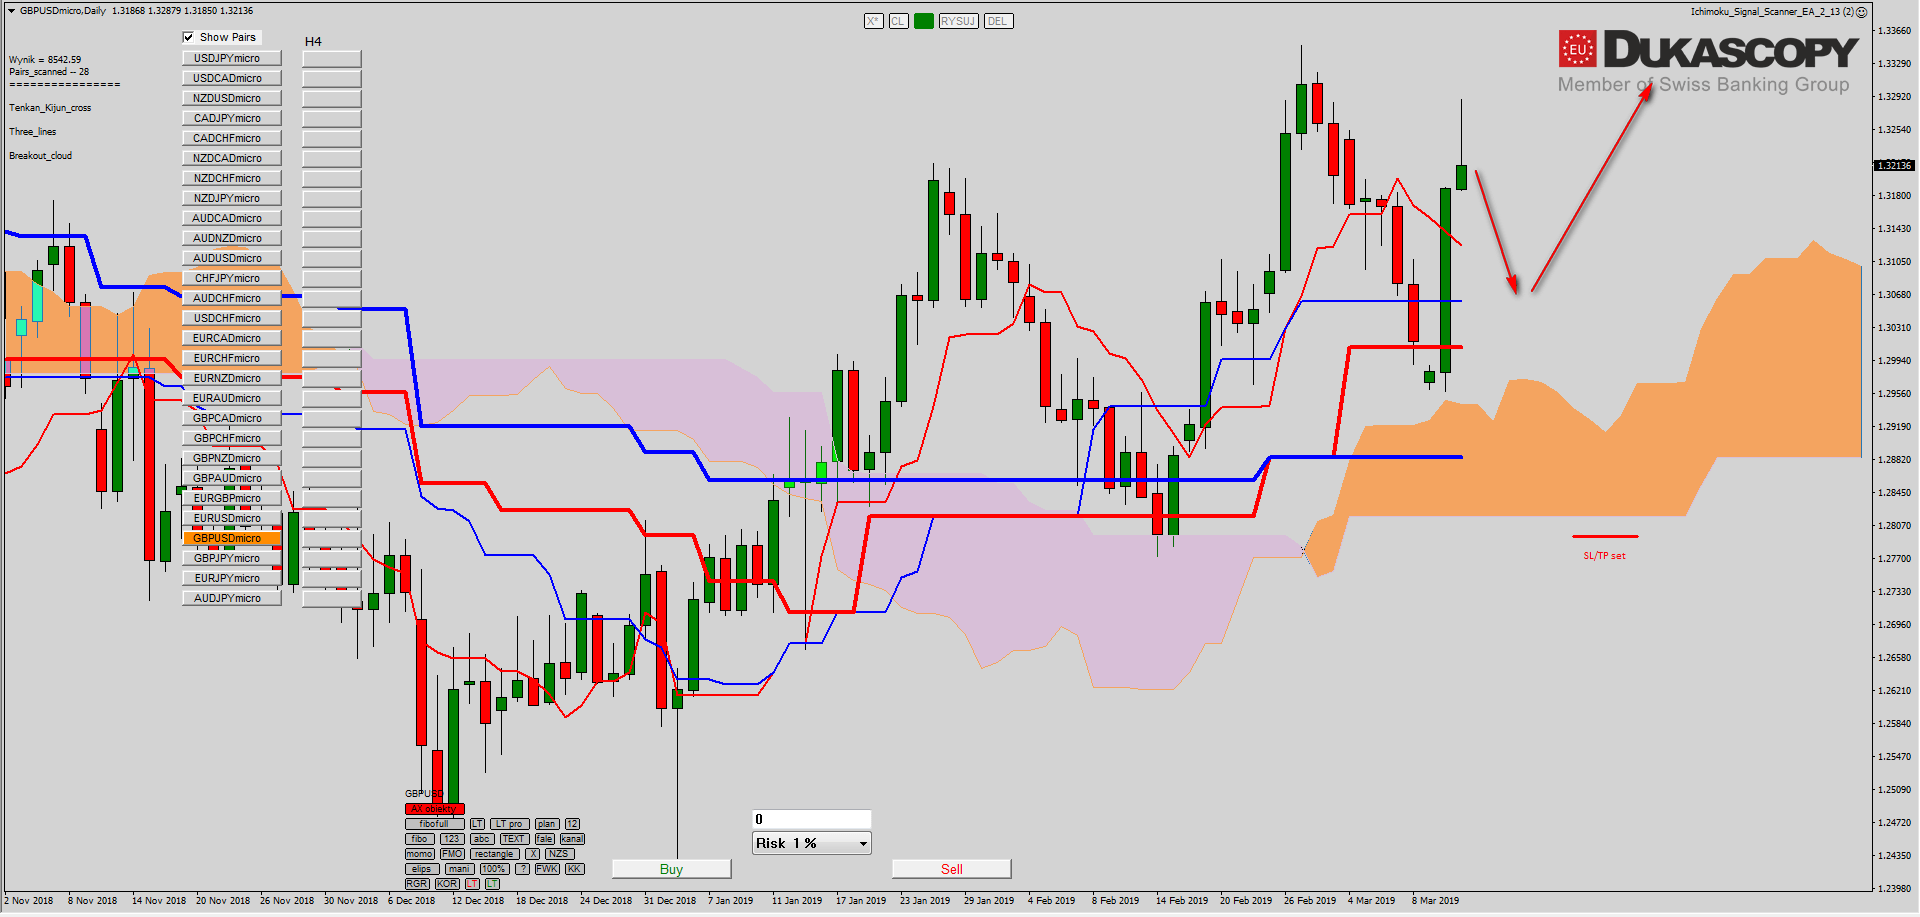This screenshot has height=917, width=1920.
Task: Click the elips shape tool
Action: point(421,869)
